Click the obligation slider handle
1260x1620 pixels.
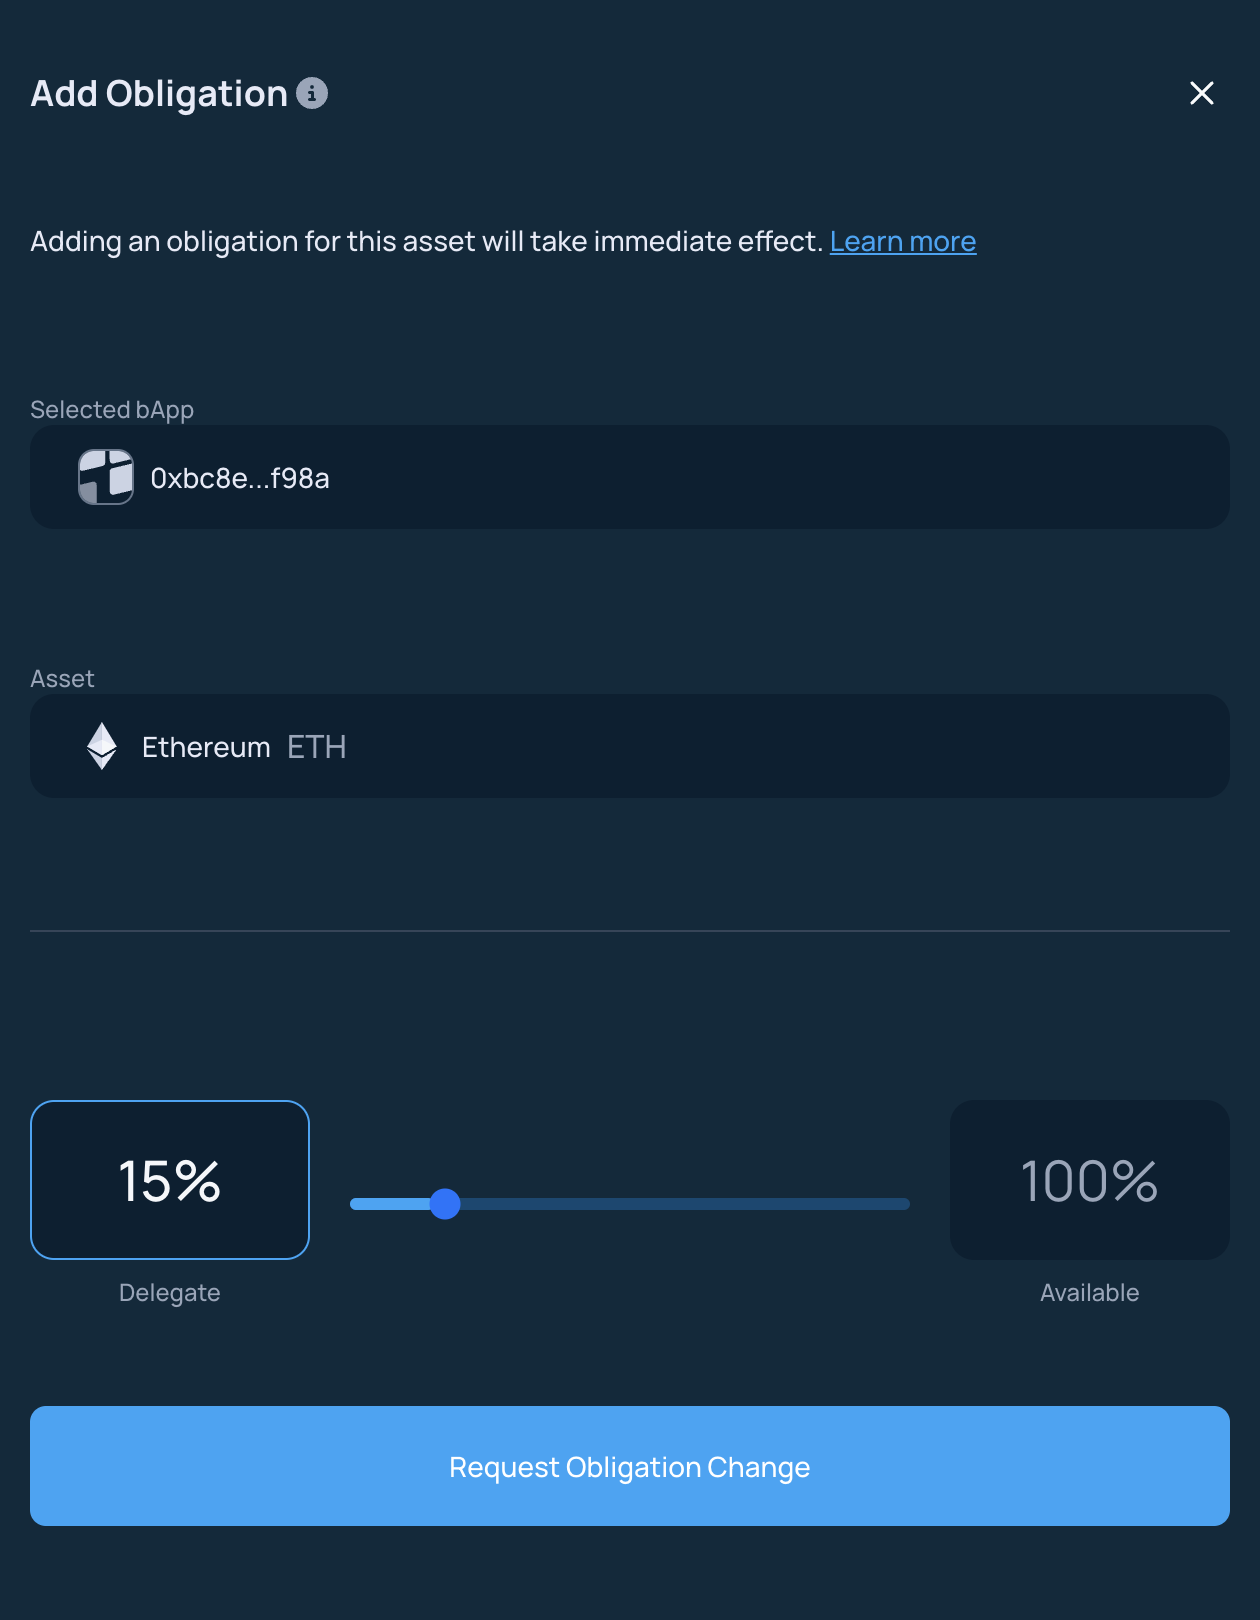[x=445, y=1204]
